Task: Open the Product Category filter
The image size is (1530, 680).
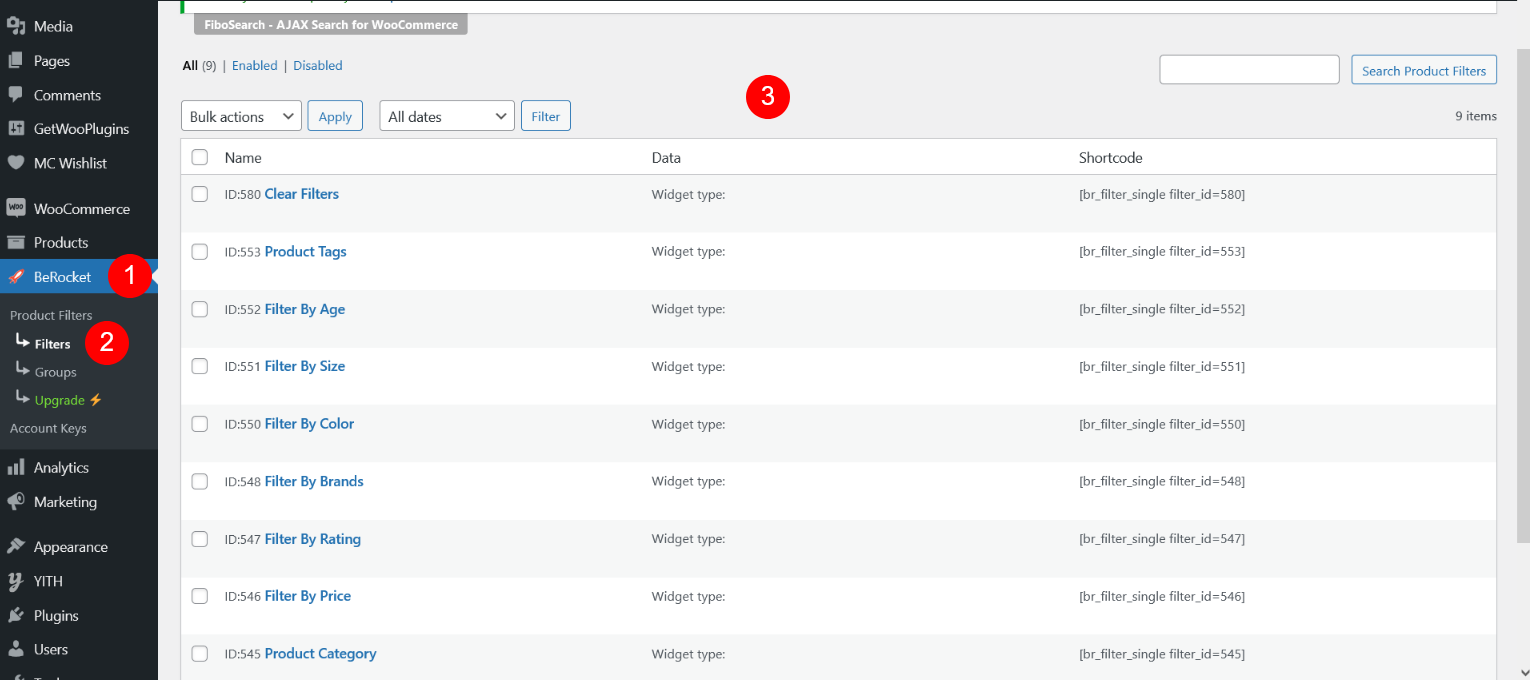Action: pyautogui.click(x=321, y=654)
